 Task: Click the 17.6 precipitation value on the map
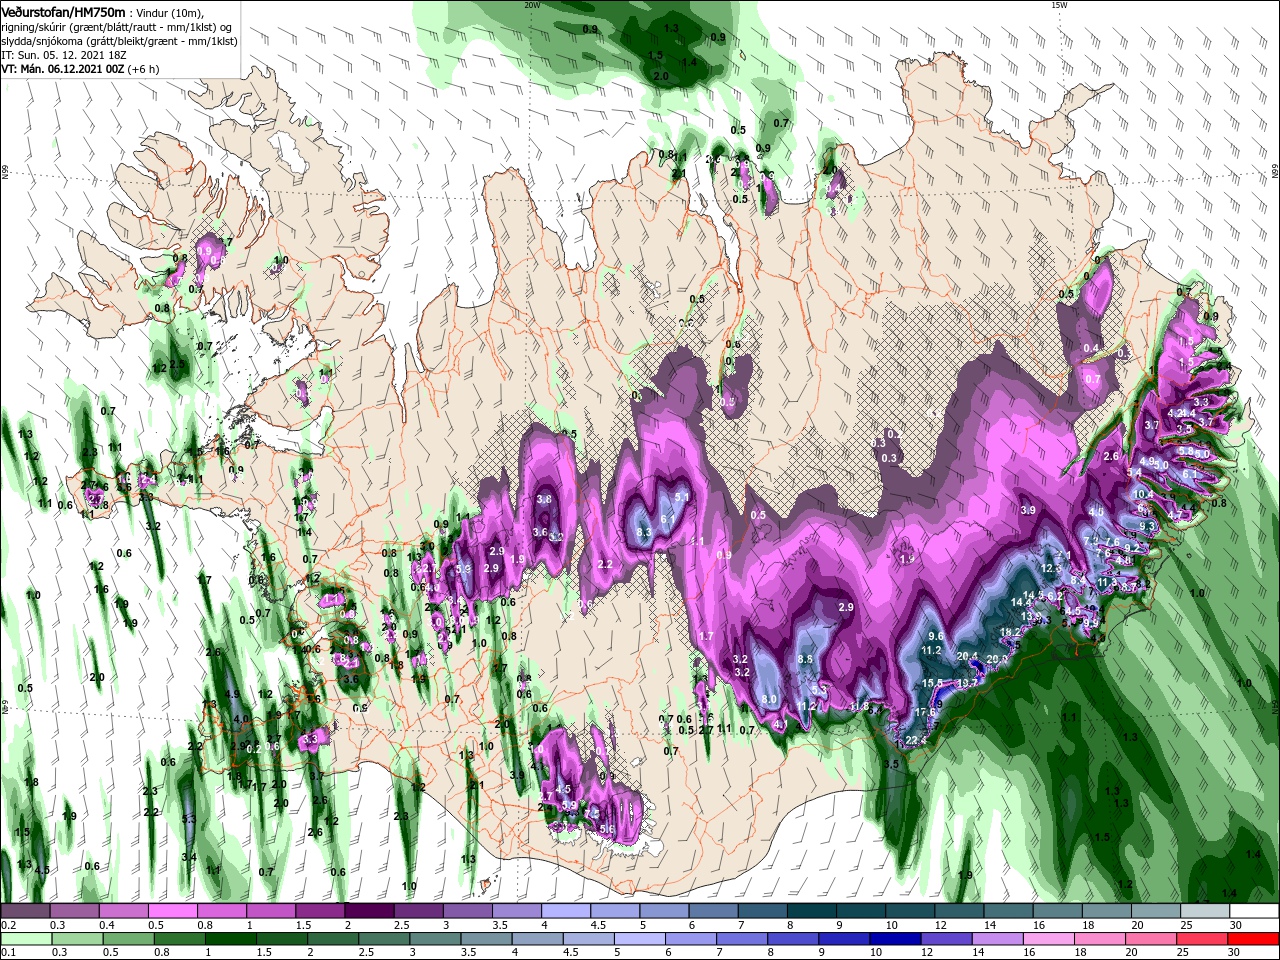(926, 712)
